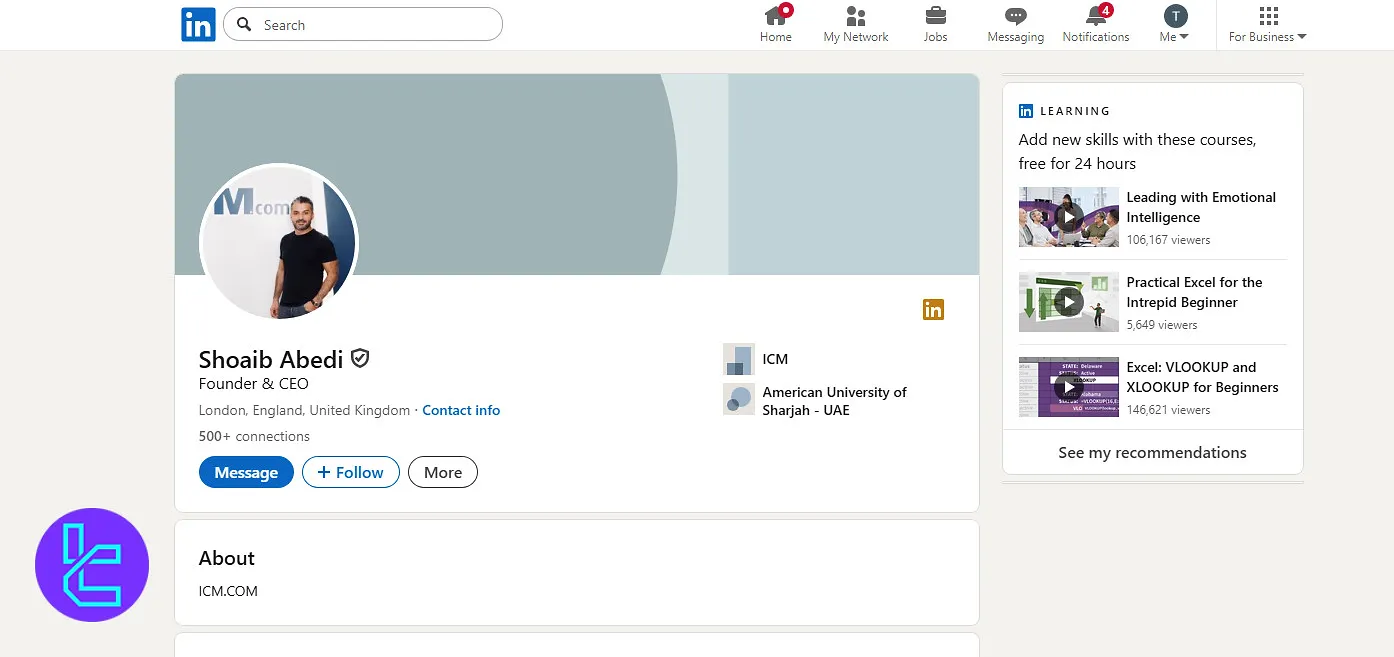Open the Contact info link
The height and width of the screenshot is (657, 1394).
tap(461, 410)
